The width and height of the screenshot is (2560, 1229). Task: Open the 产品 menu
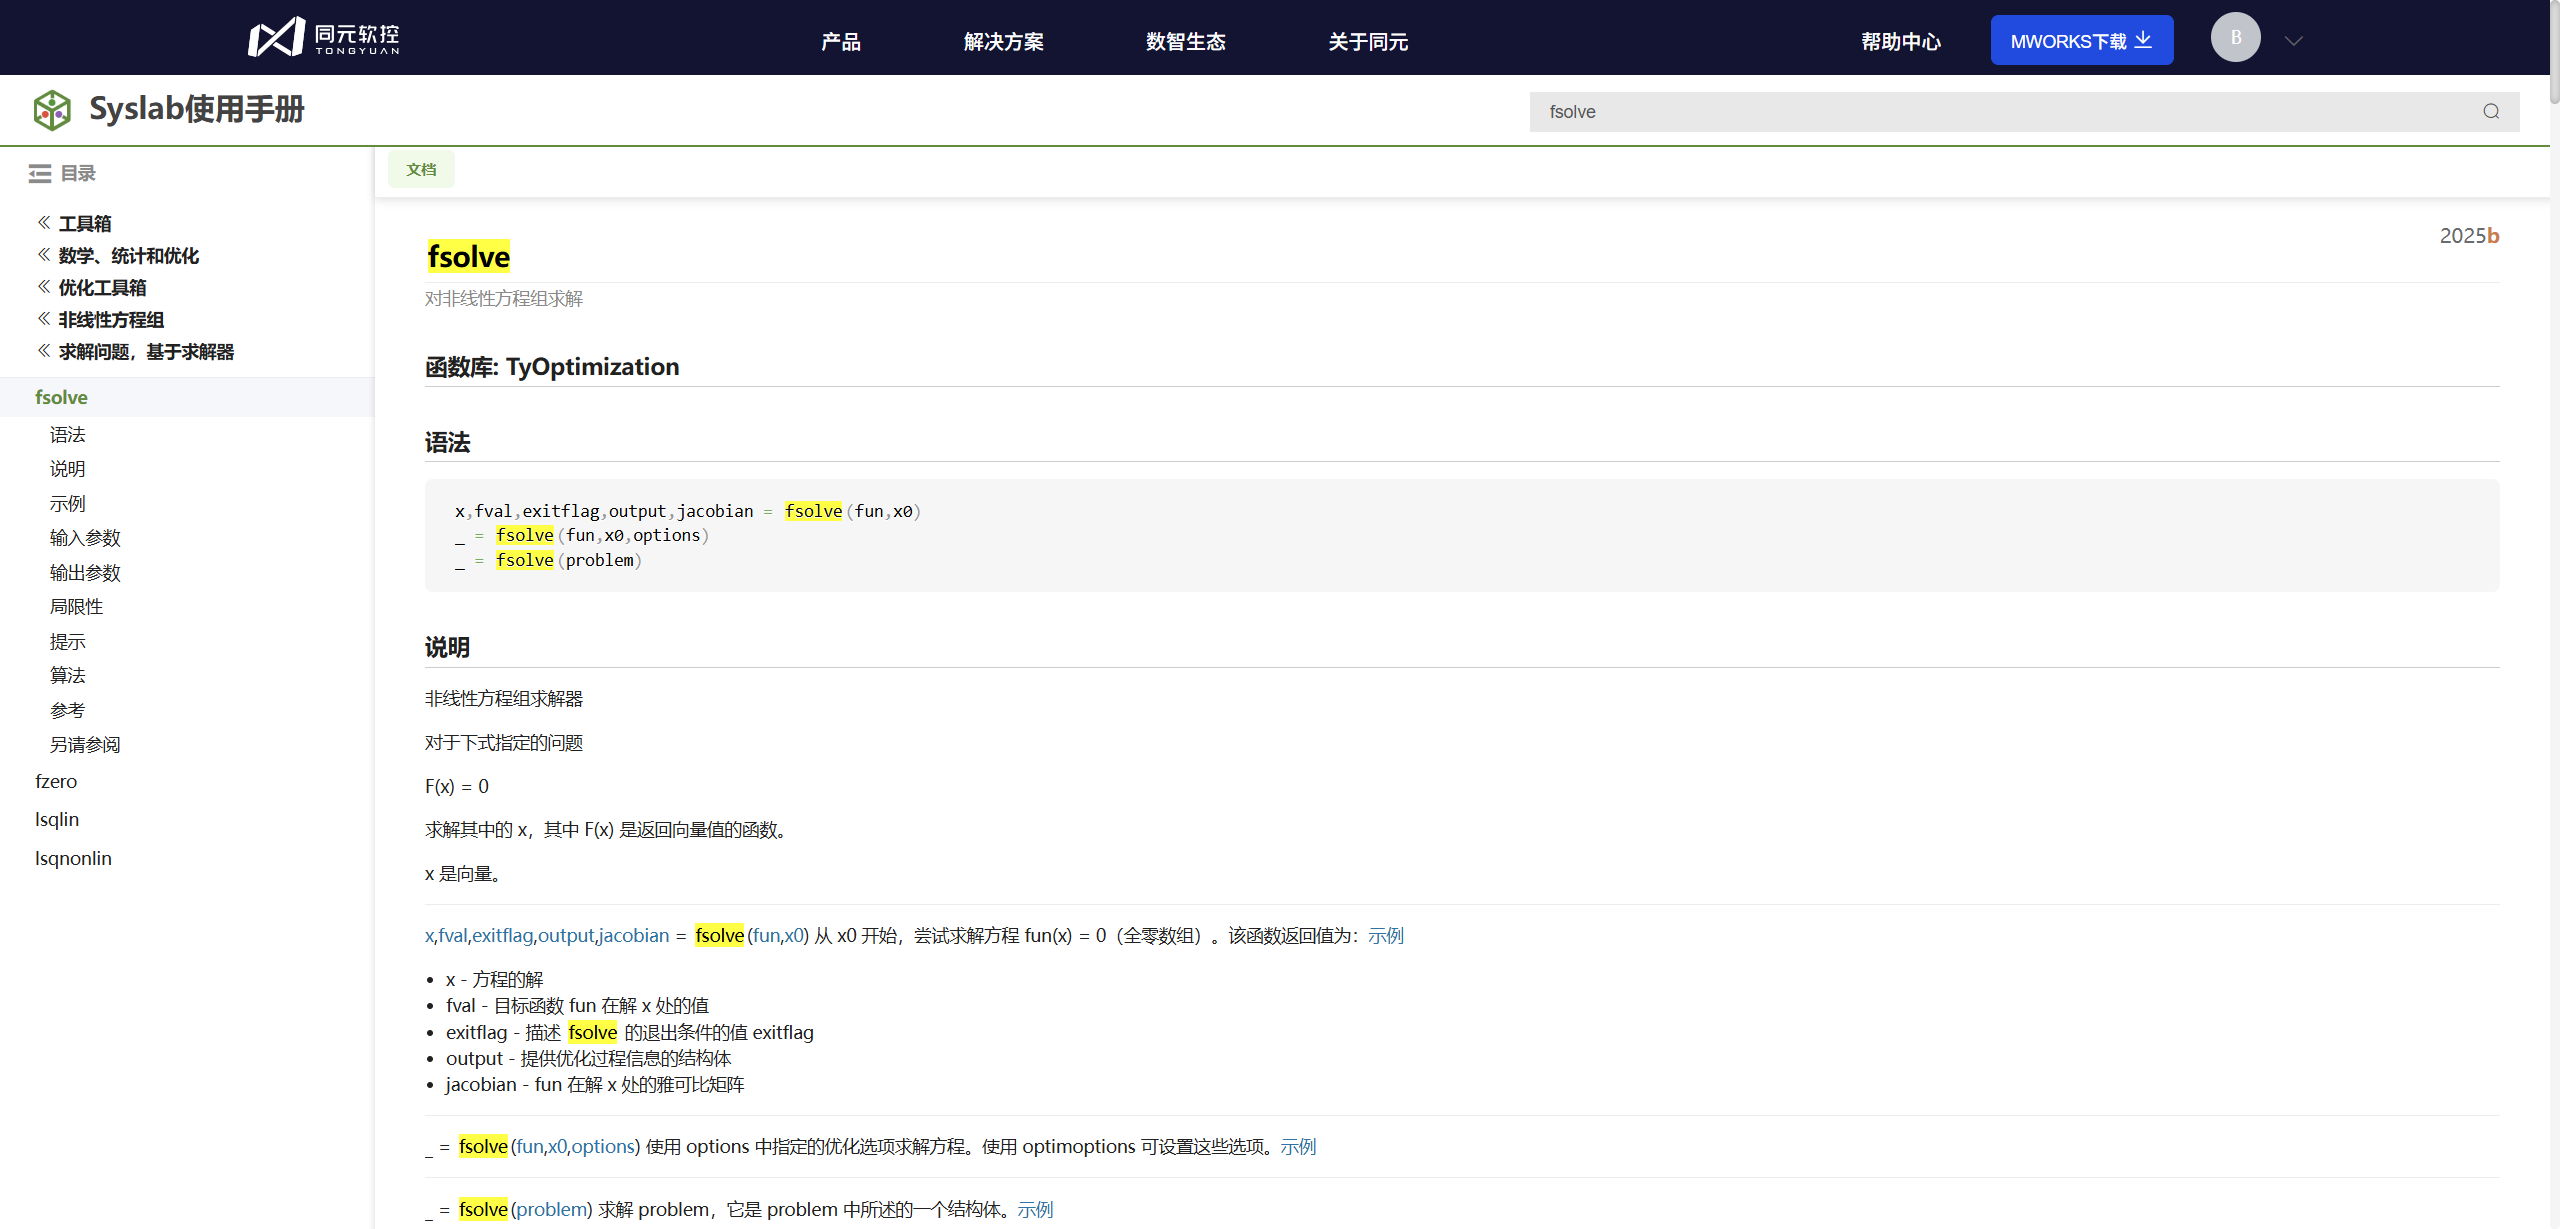pyautogui.click(x=841, y=42)
